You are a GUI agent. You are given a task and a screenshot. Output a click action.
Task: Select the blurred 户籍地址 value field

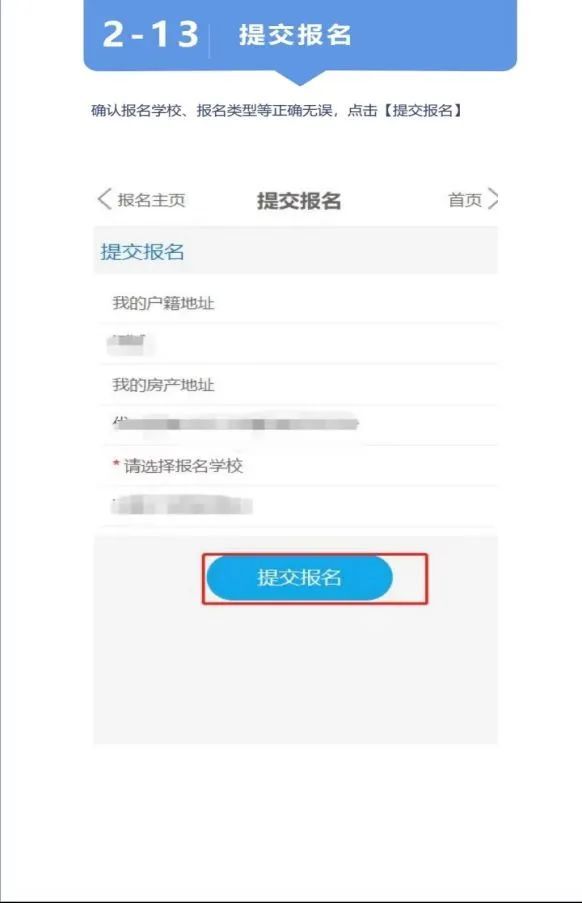(x=299, y=343)
